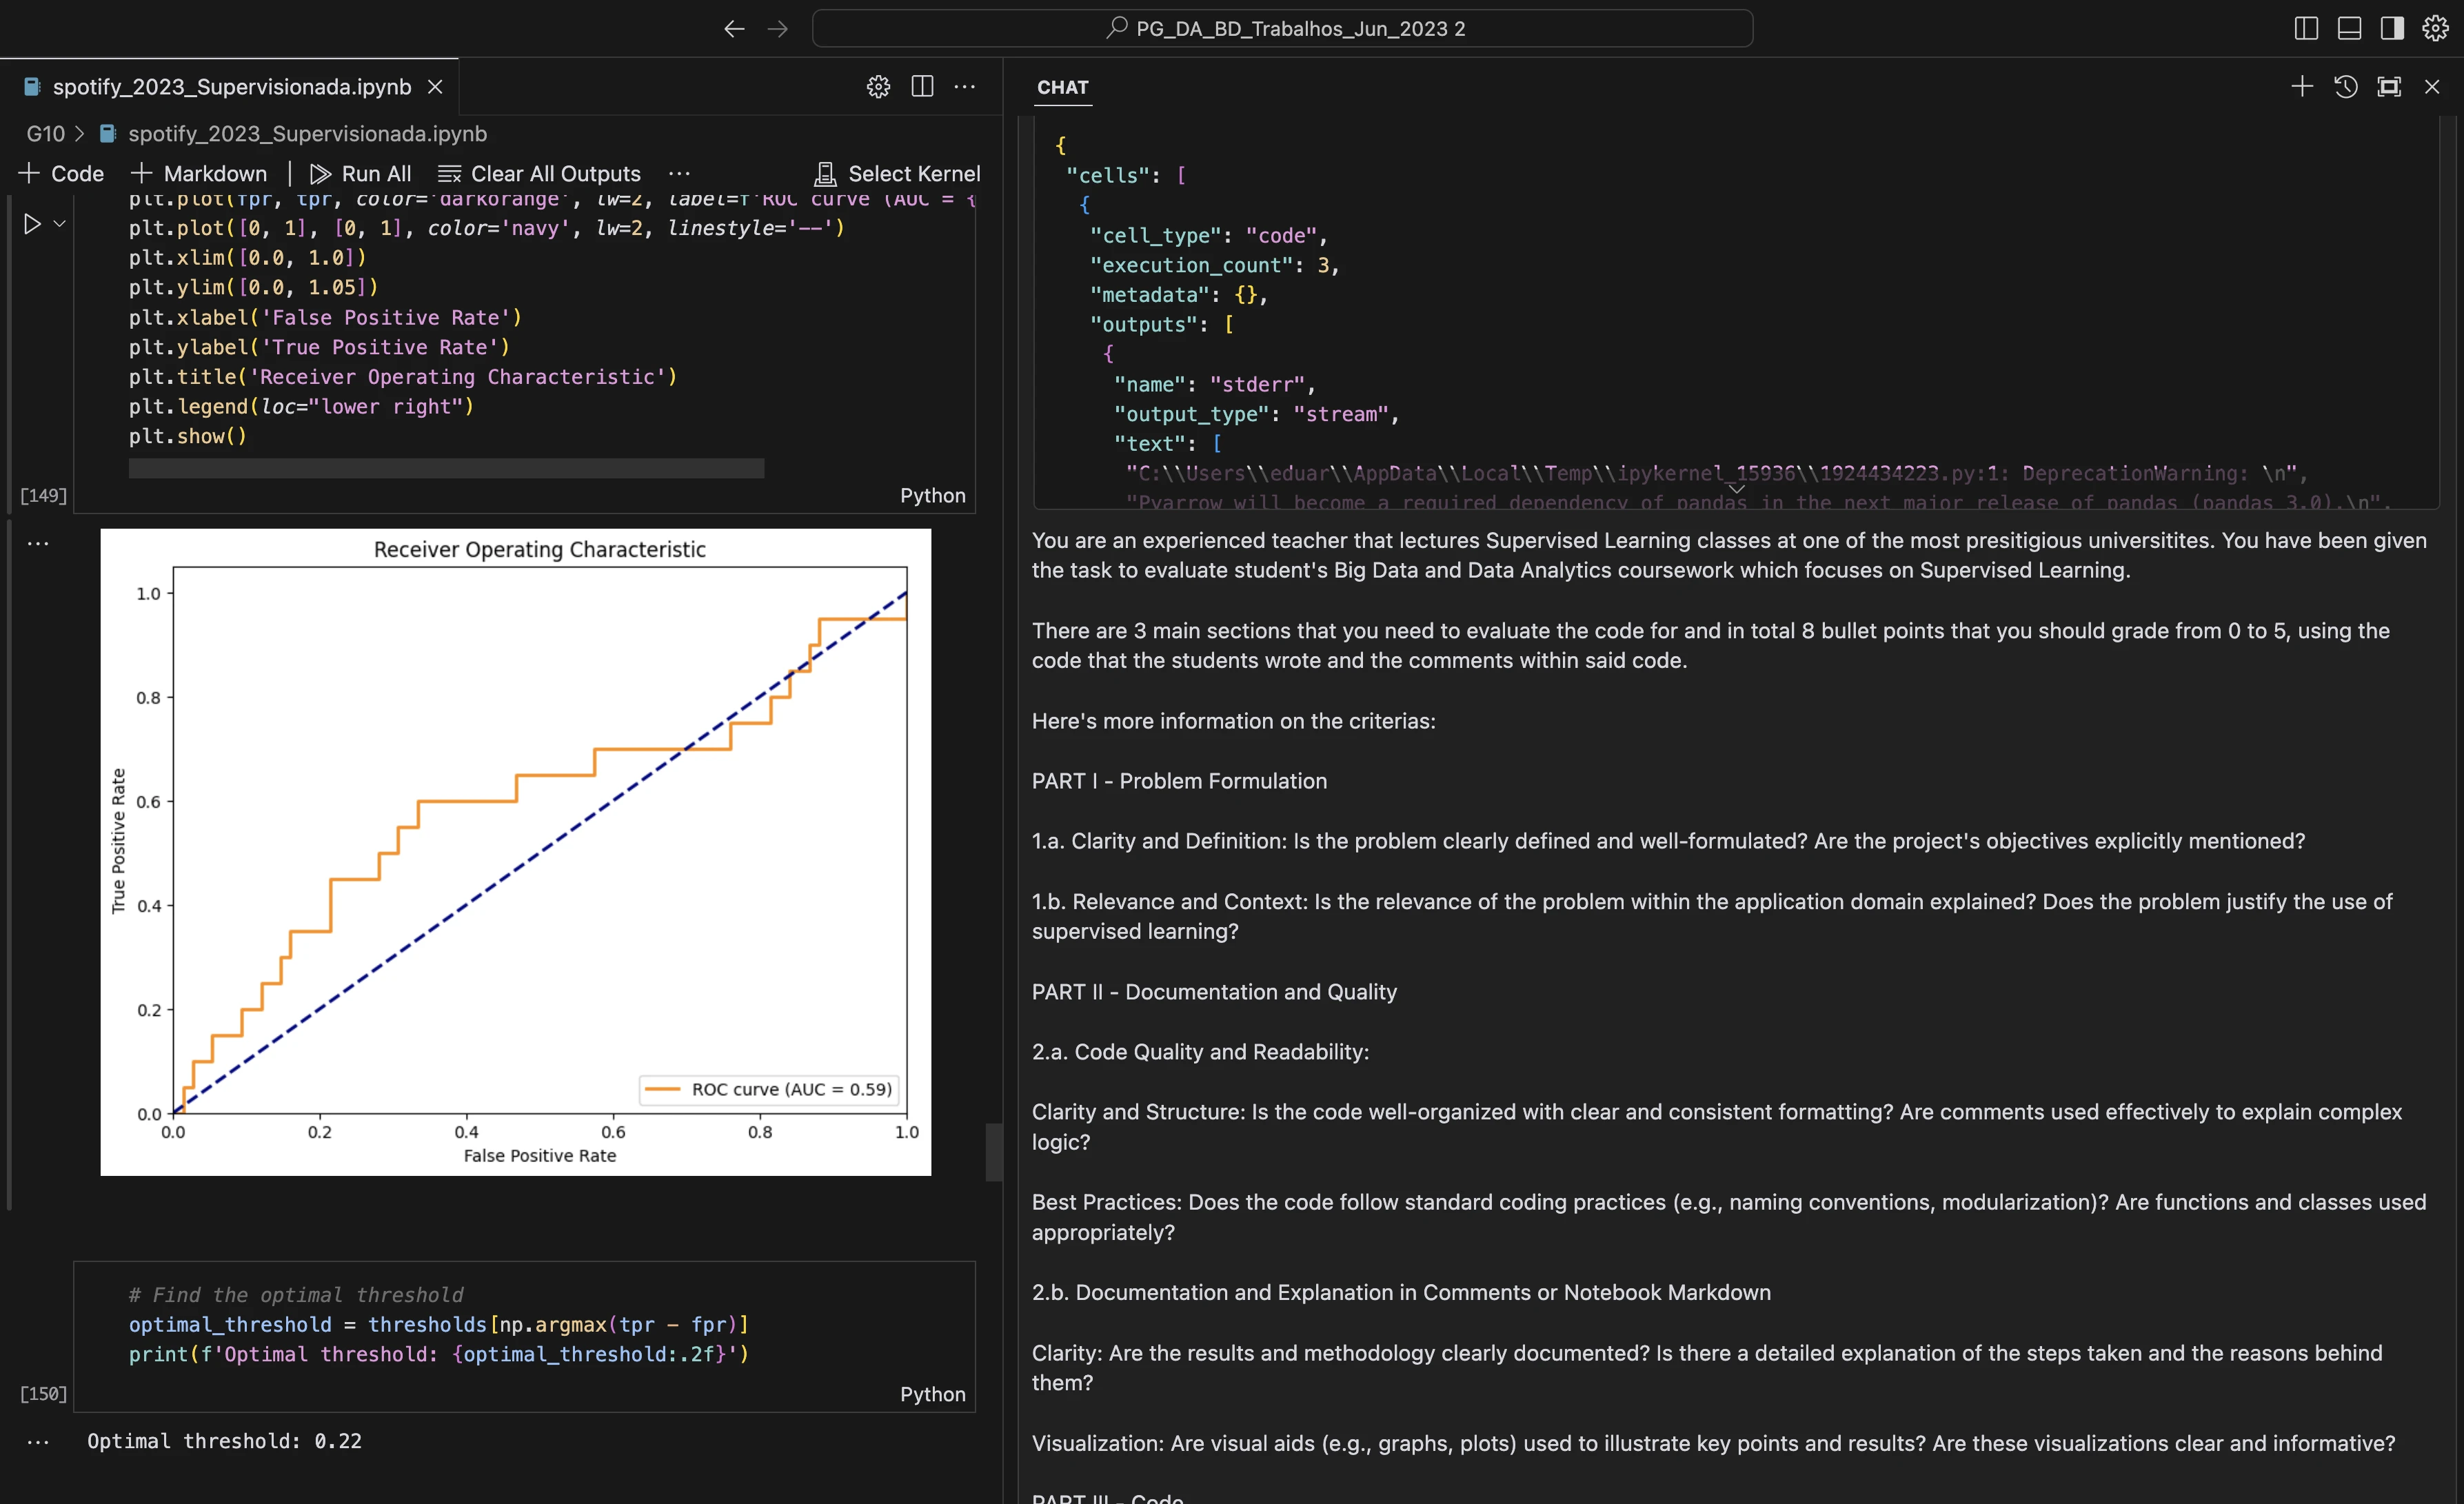This screenshot has height=1504, width=2464.
Task: Click the Go Back arrow in title bar
Action: tap(734, 29)
